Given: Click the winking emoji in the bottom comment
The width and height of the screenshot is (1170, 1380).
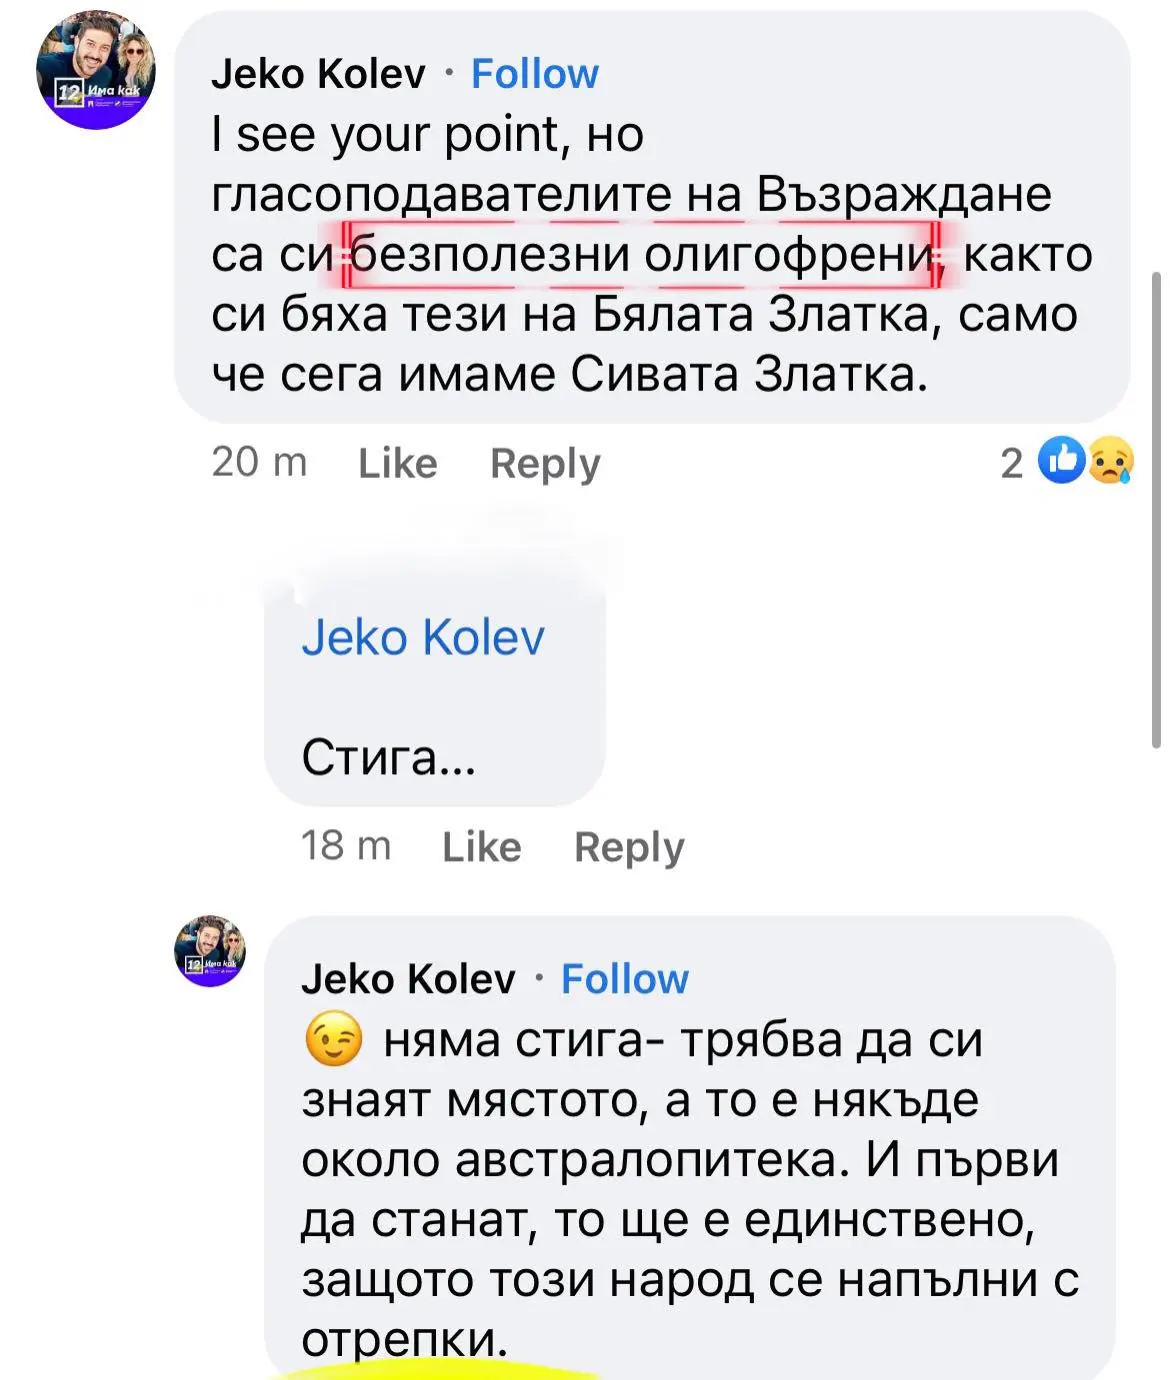Looking at the screenshot, I should [x=333, y=1040].
